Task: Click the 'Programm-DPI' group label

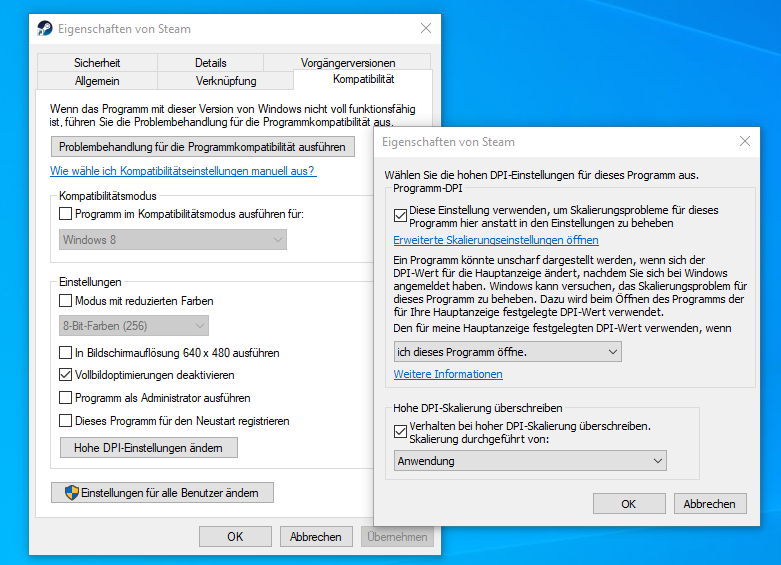Action: point(427,188)
